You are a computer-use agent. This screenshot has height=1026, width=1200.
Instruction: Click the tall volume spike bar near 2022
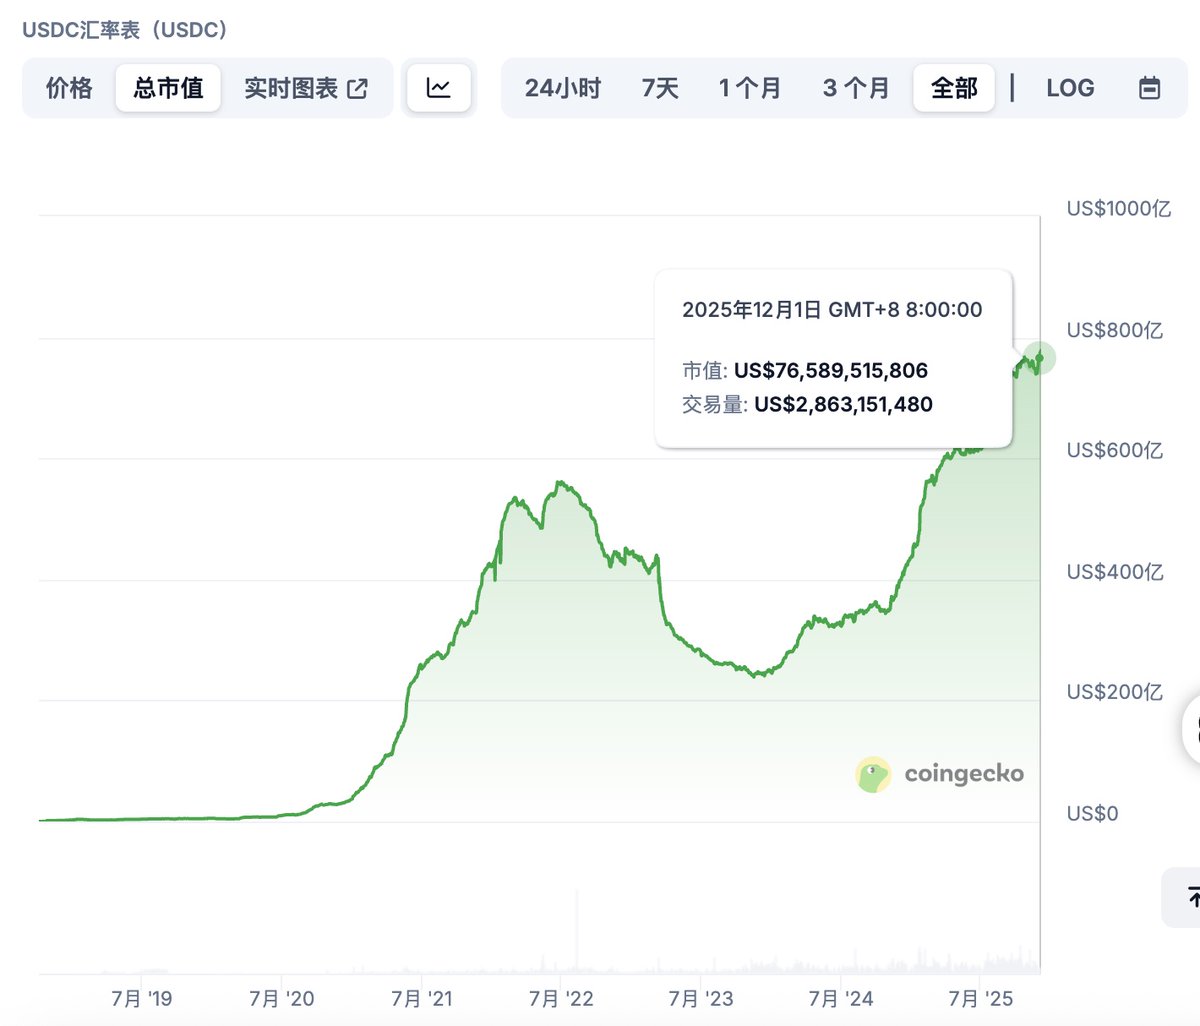point(577,930)
